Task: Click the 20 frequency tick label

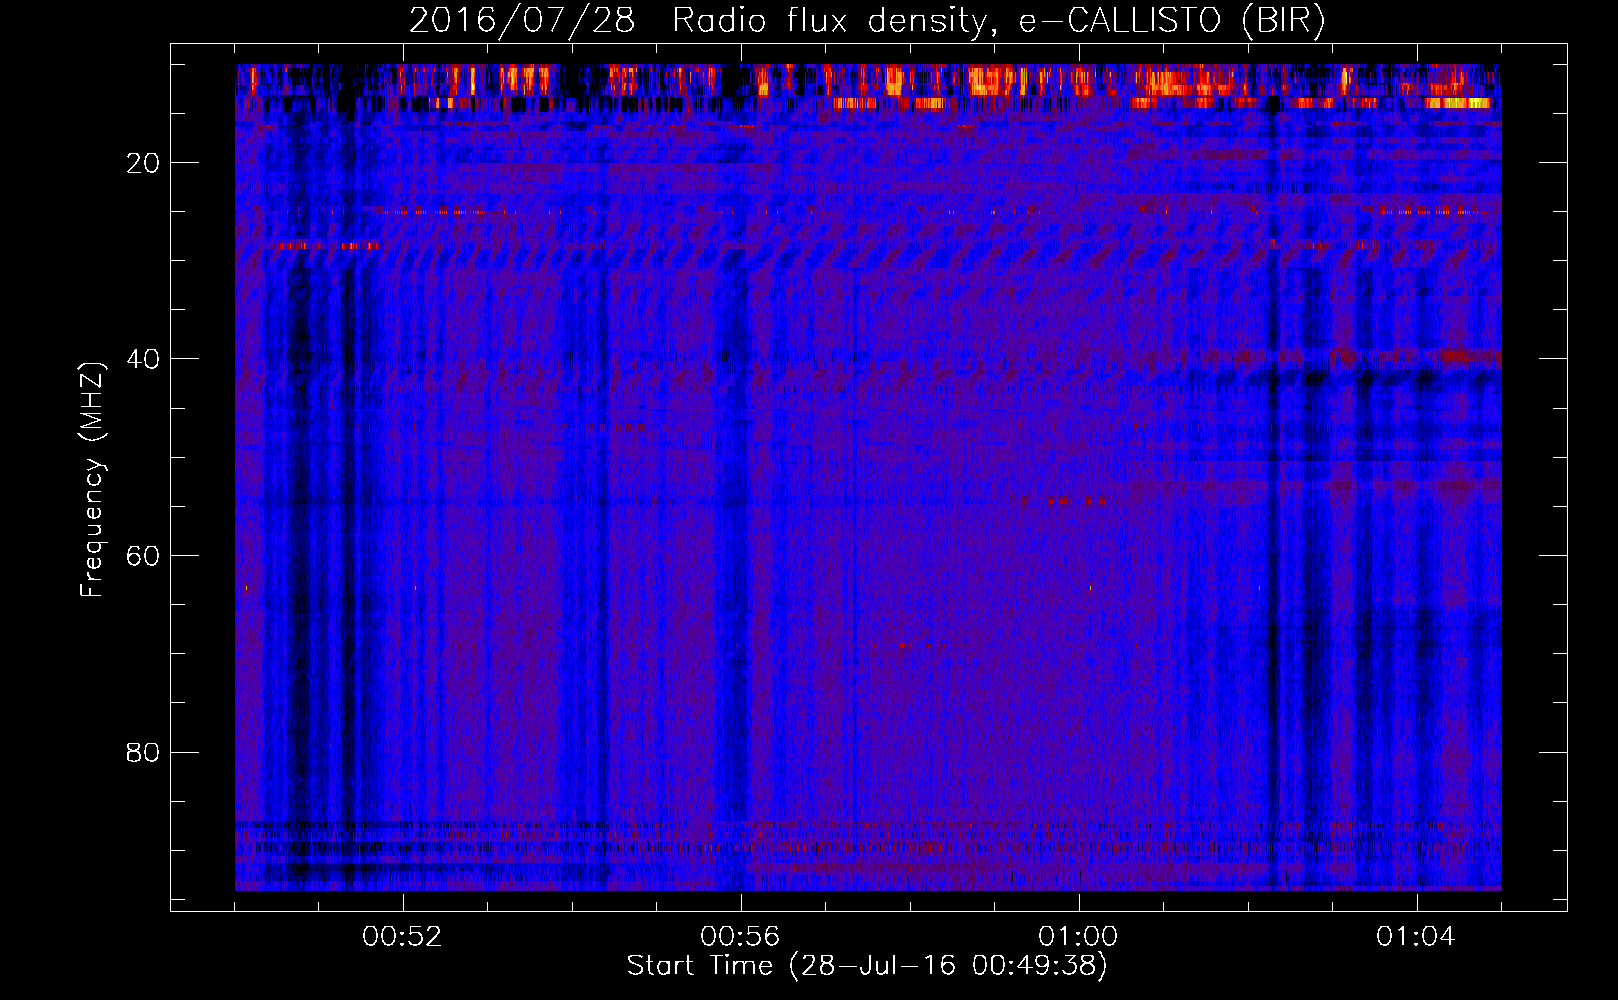Action: tap(144, 163)
